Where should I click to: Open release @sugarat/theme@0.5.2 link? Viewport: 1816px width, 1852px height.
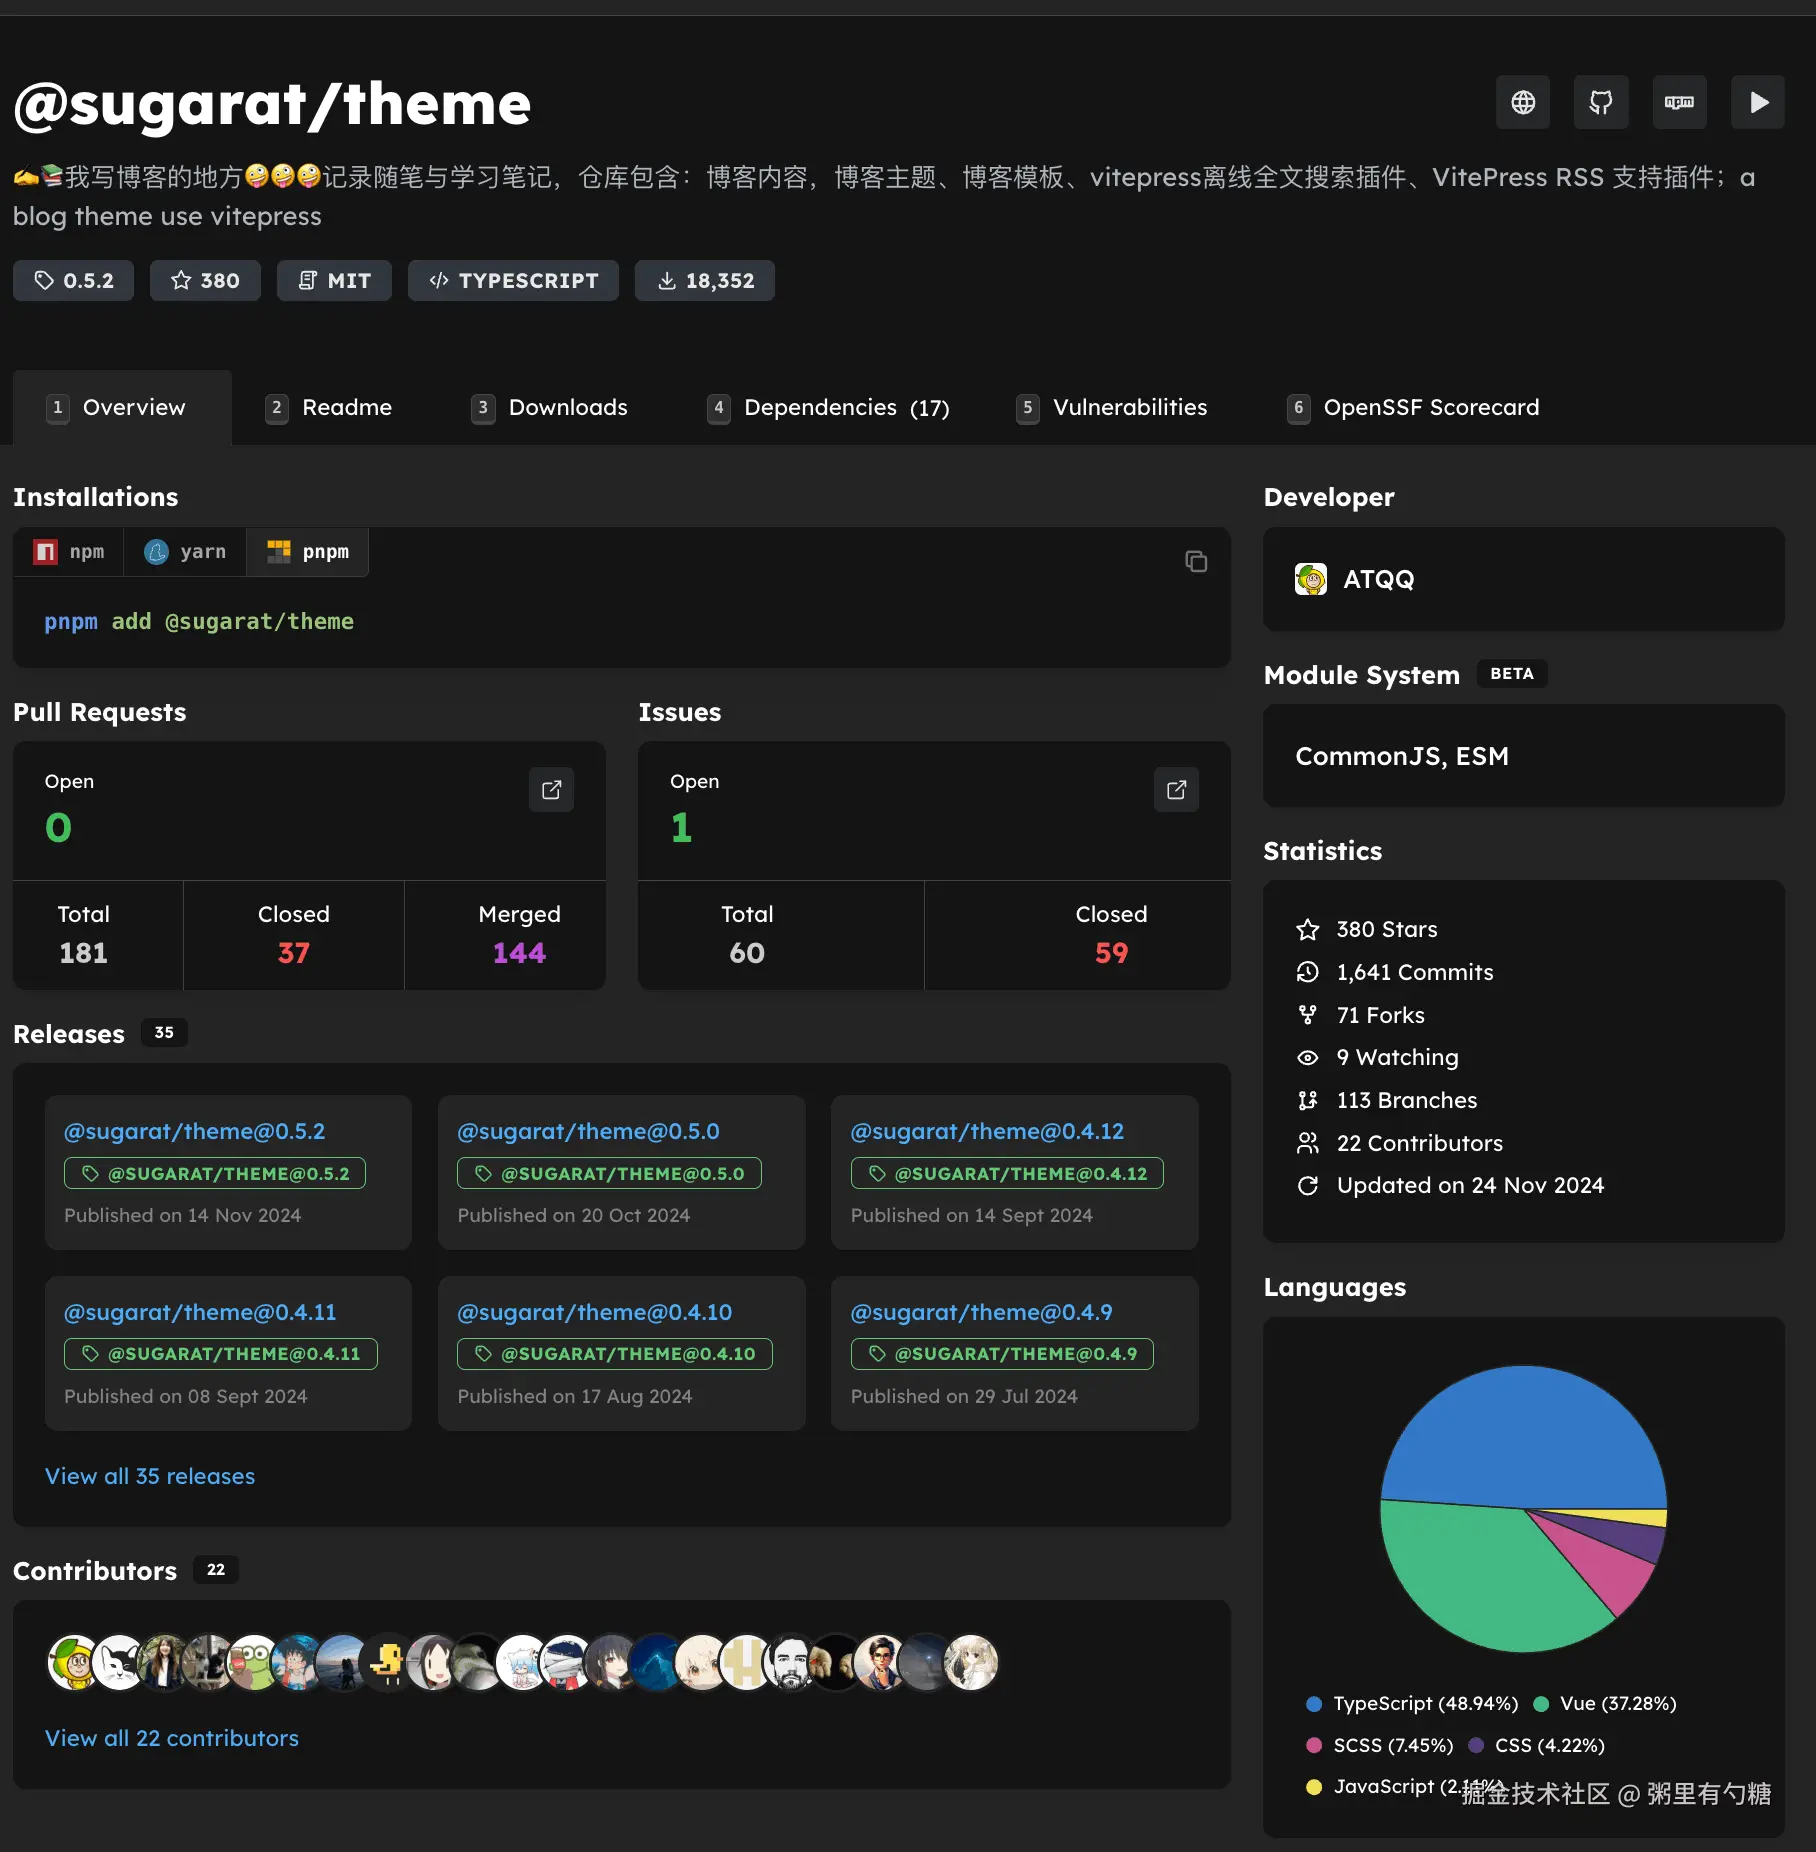click(195, 1131)
